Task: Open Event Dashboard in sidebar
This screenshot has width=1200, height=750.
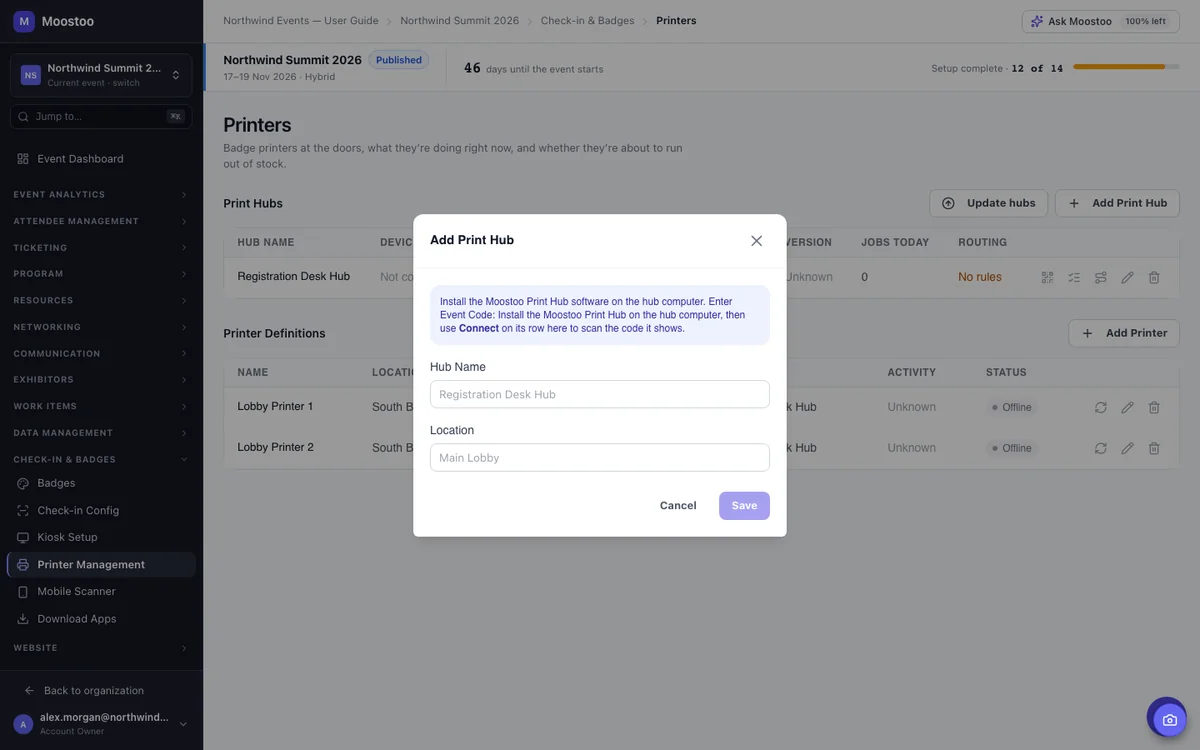Action: [x=101, y=159]
